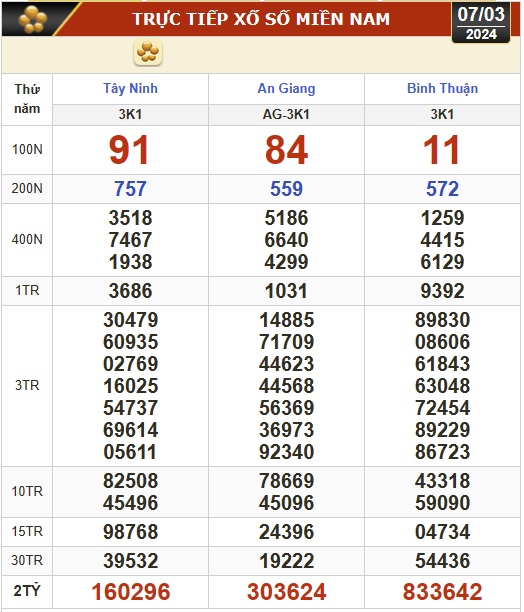This screenshot has height=612, width=524.
Task: Select number 30479 in Tây Ninh
Action: point(130,320)
